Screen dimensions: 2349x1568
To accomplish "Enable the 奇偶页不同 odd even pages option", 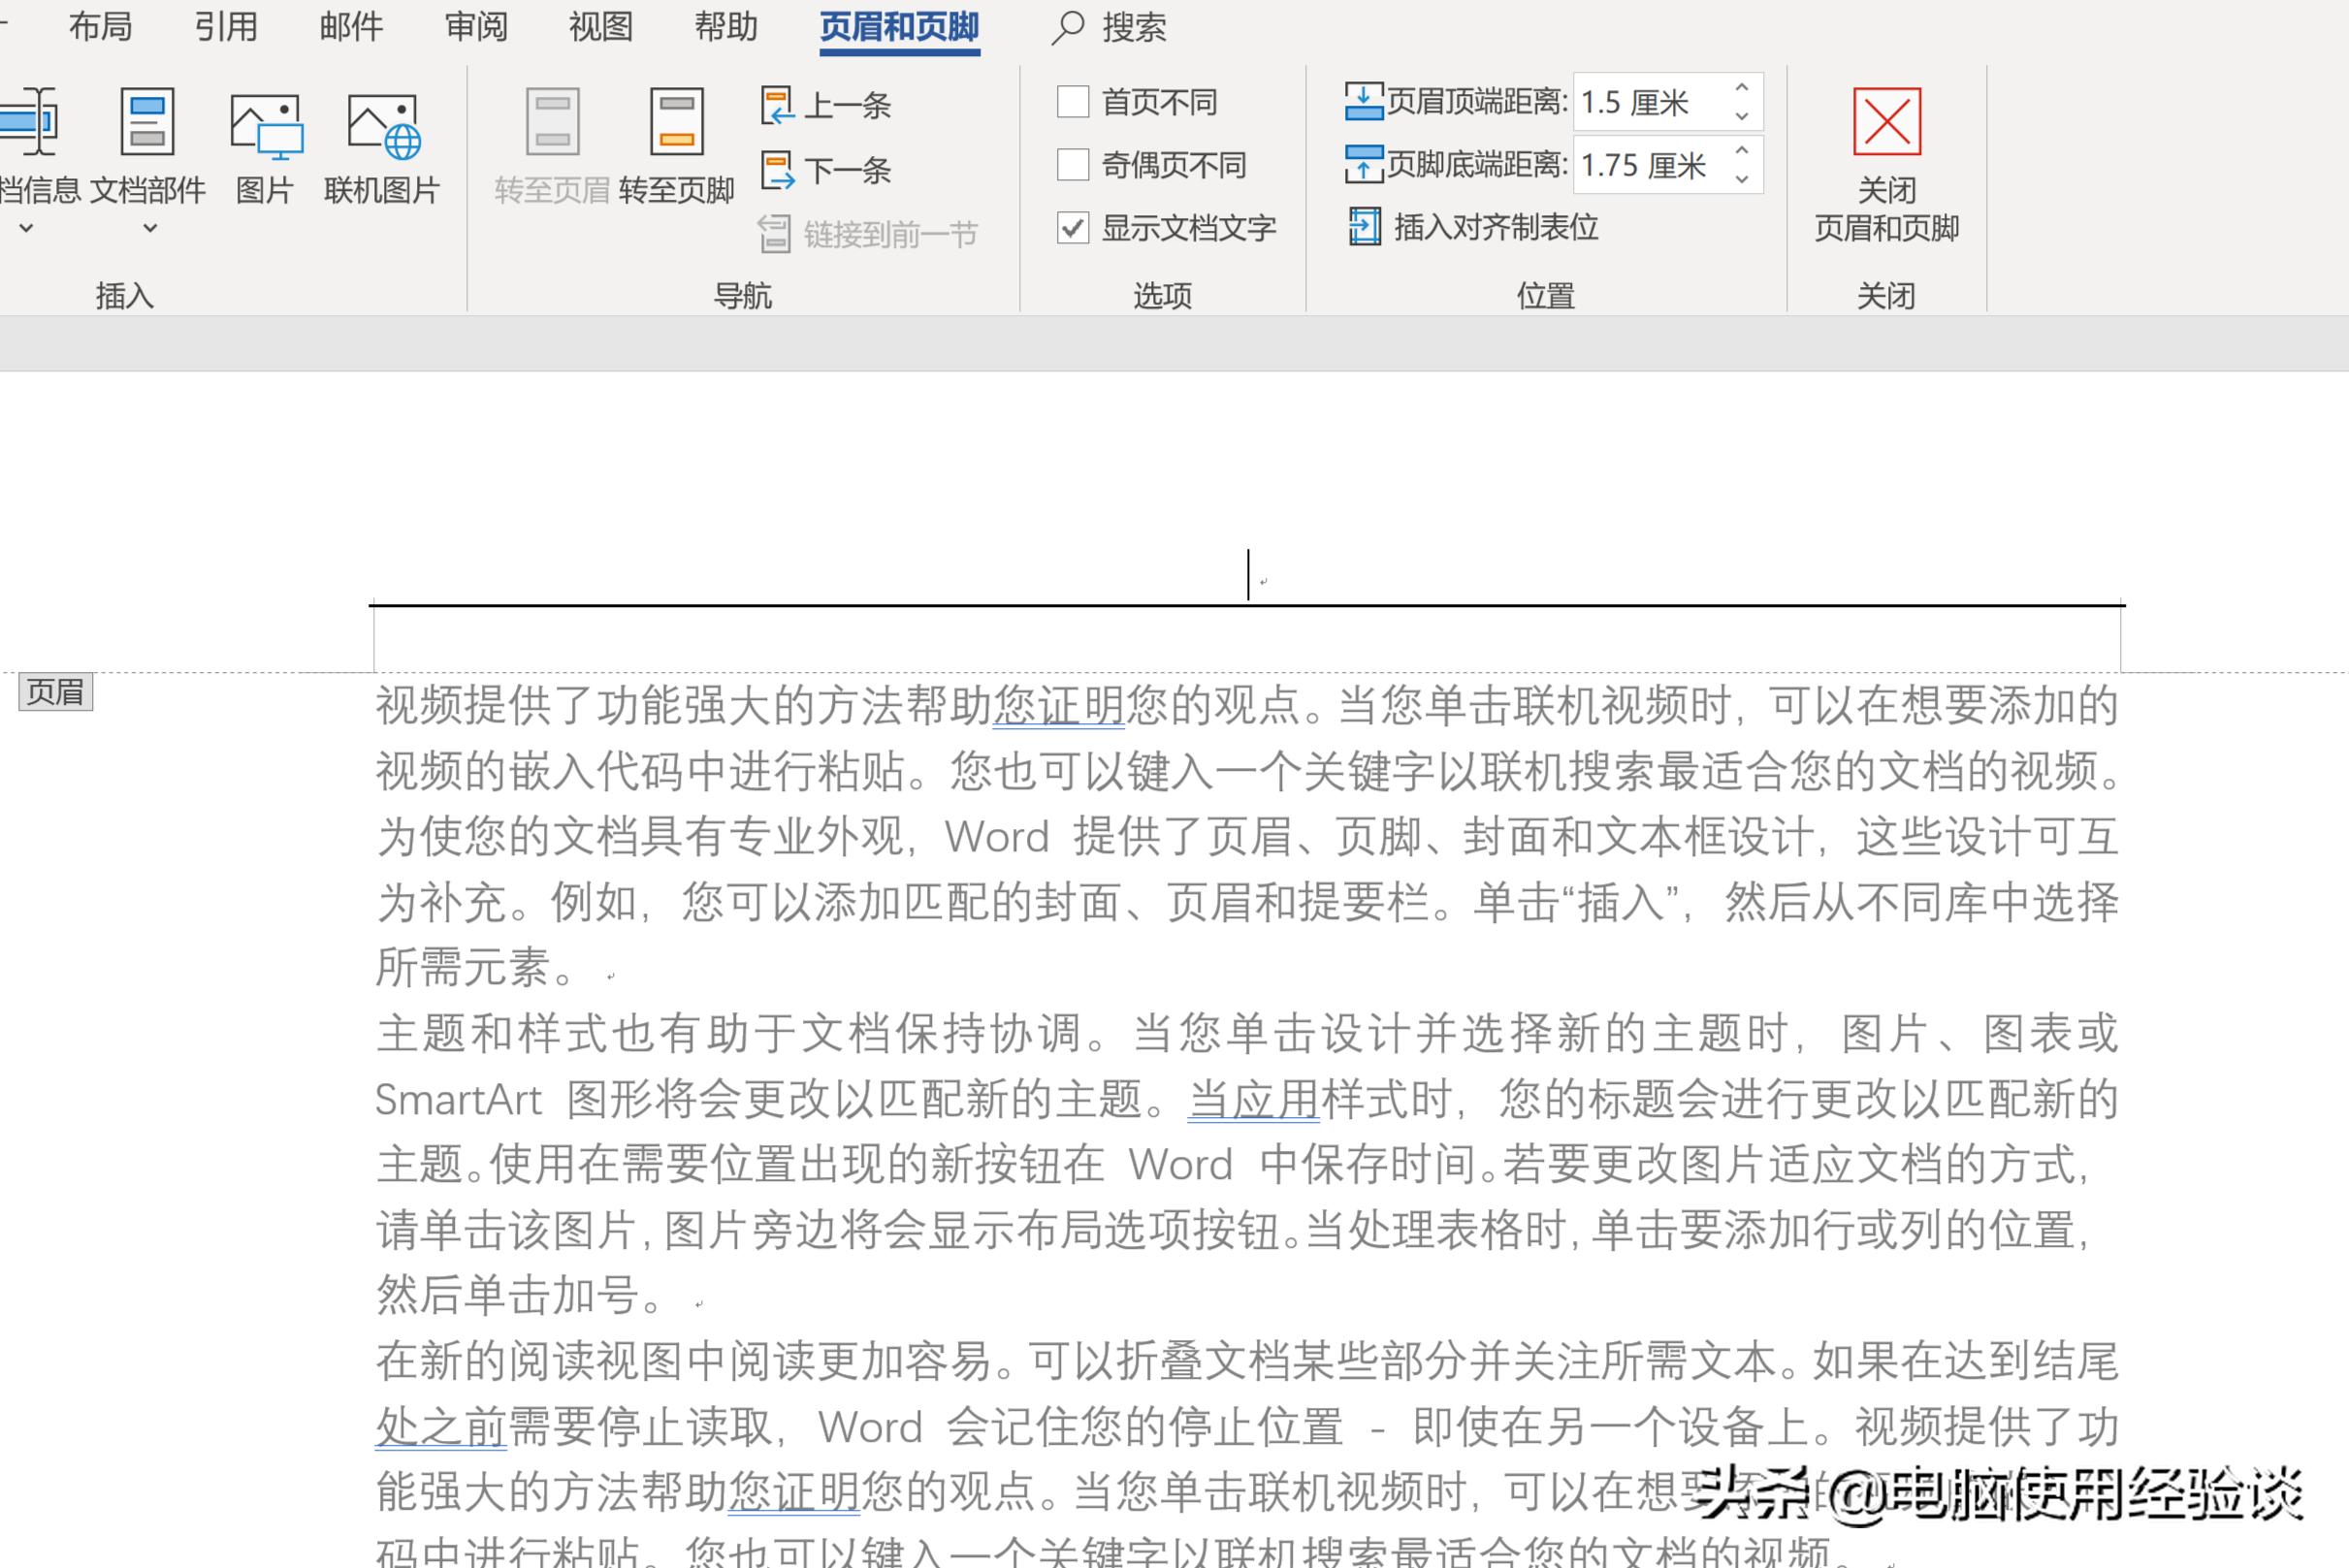I will 1073,165.
